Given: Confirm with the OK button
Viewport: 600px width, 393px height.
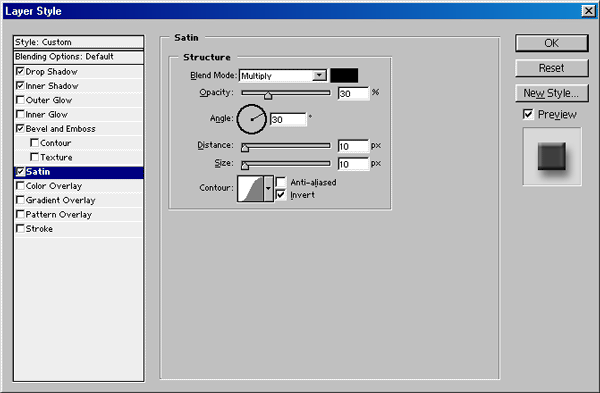Looking at the screenshot, I should [x=551, y=43].
